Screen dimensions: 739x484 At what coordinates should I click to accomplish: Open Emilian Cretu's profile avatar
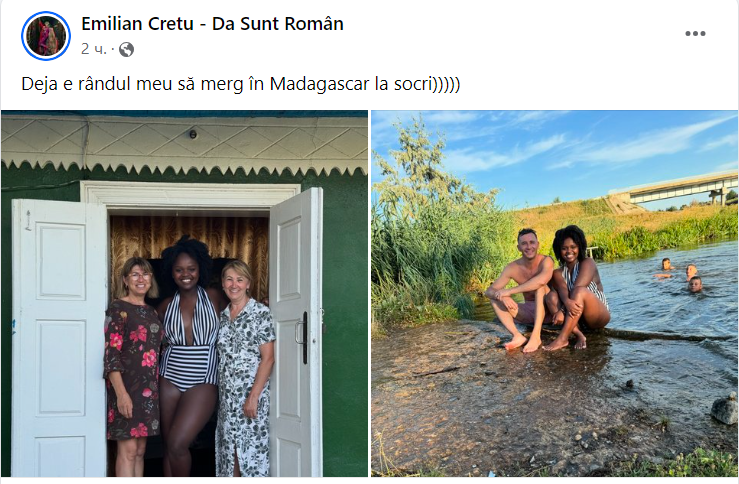pyautogui.click(x=46, y=36)
